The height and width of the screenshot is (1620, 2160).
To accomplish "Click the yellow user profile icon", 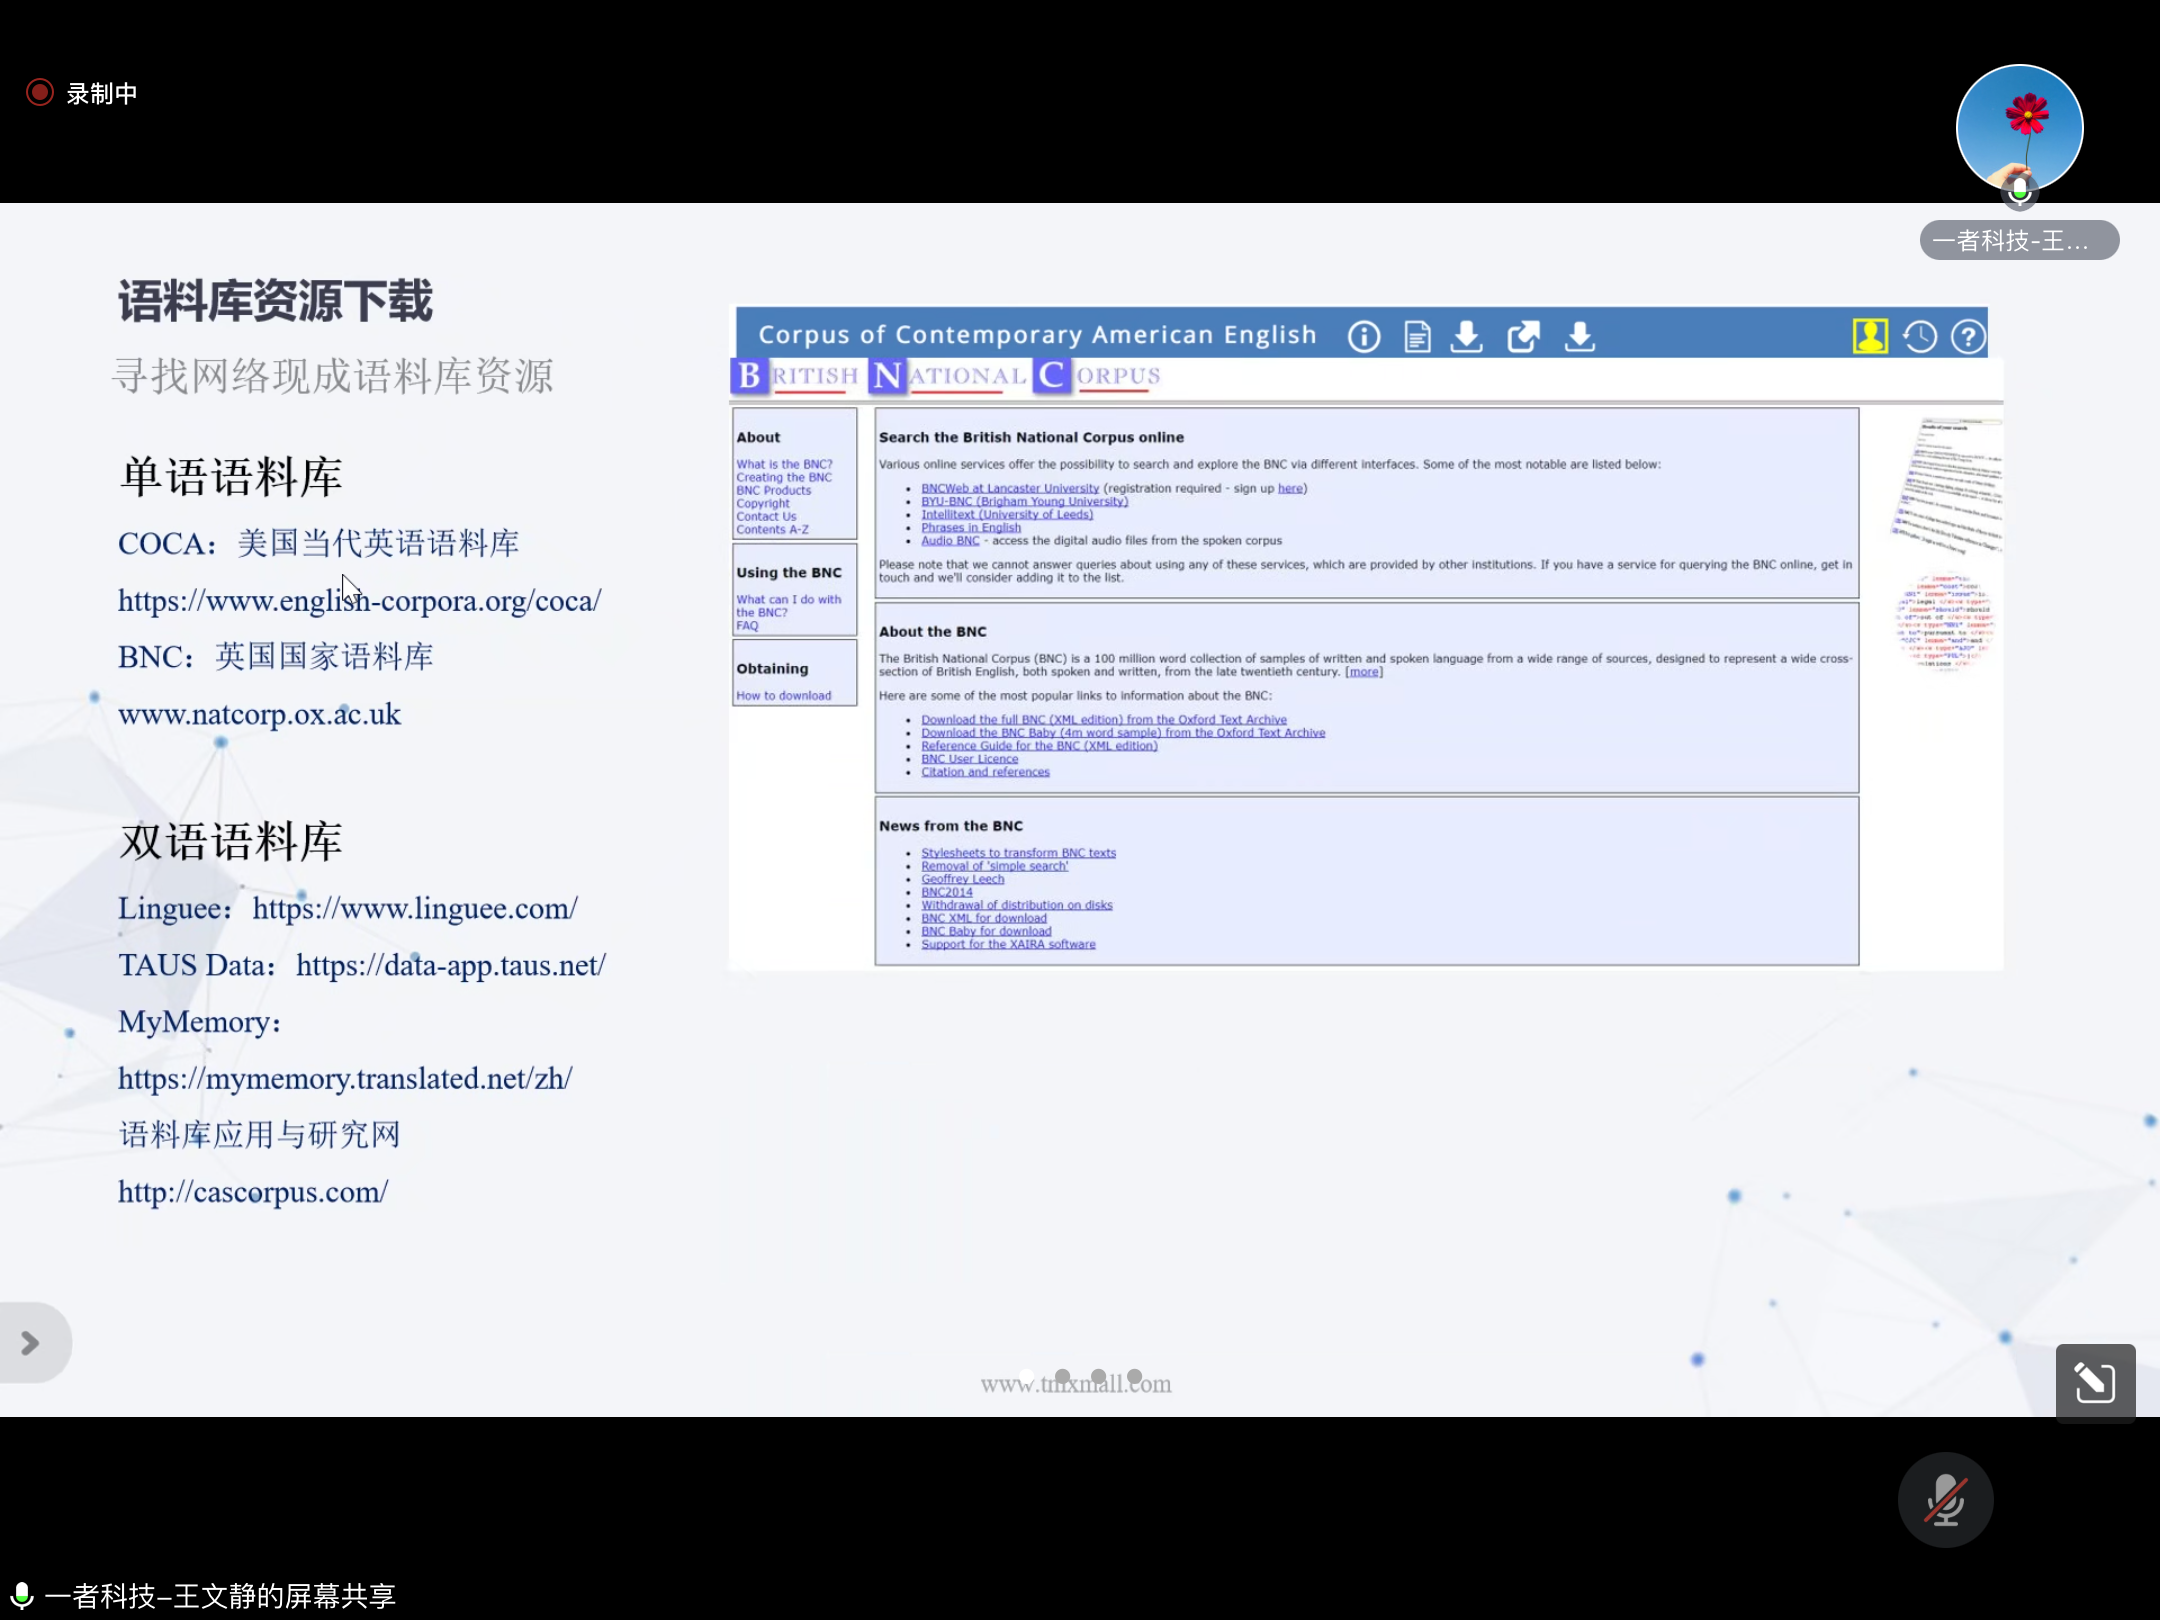I will coord(1870,337).
